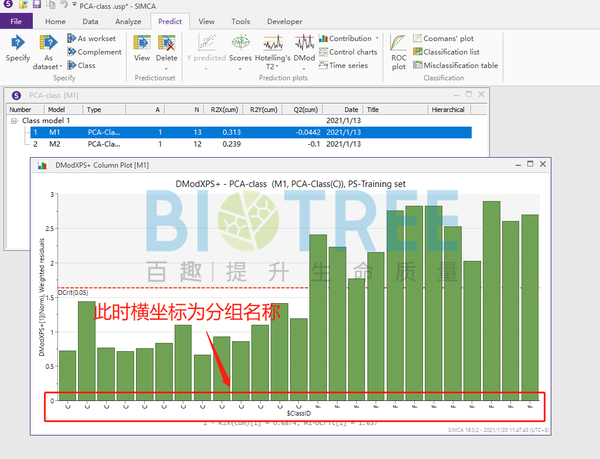Click the Coomans' plot icon
Screen dimensions: 600x459
(417, 38)
